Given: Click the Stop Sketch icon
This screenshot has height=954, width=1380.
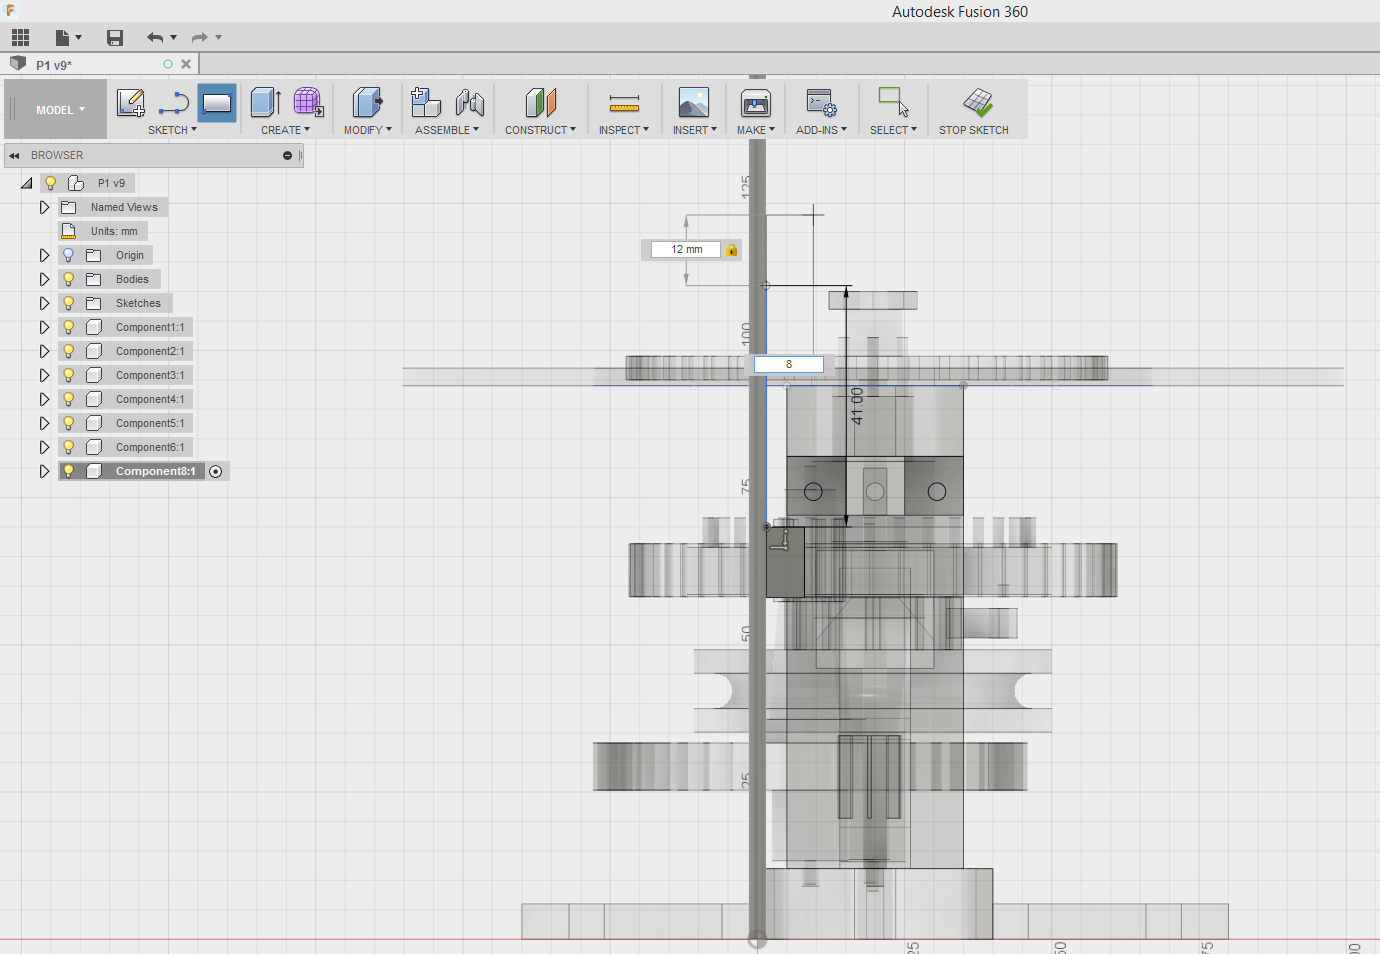Looking at the screenshot, I should [978, 103].
